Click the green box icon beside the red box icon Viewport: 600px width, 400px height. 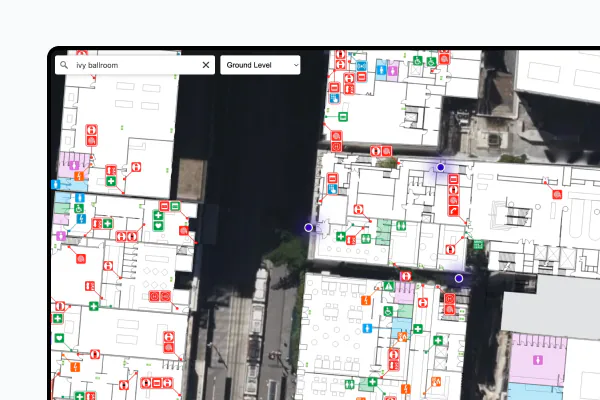pyautogui.click(x=175, y=206)
